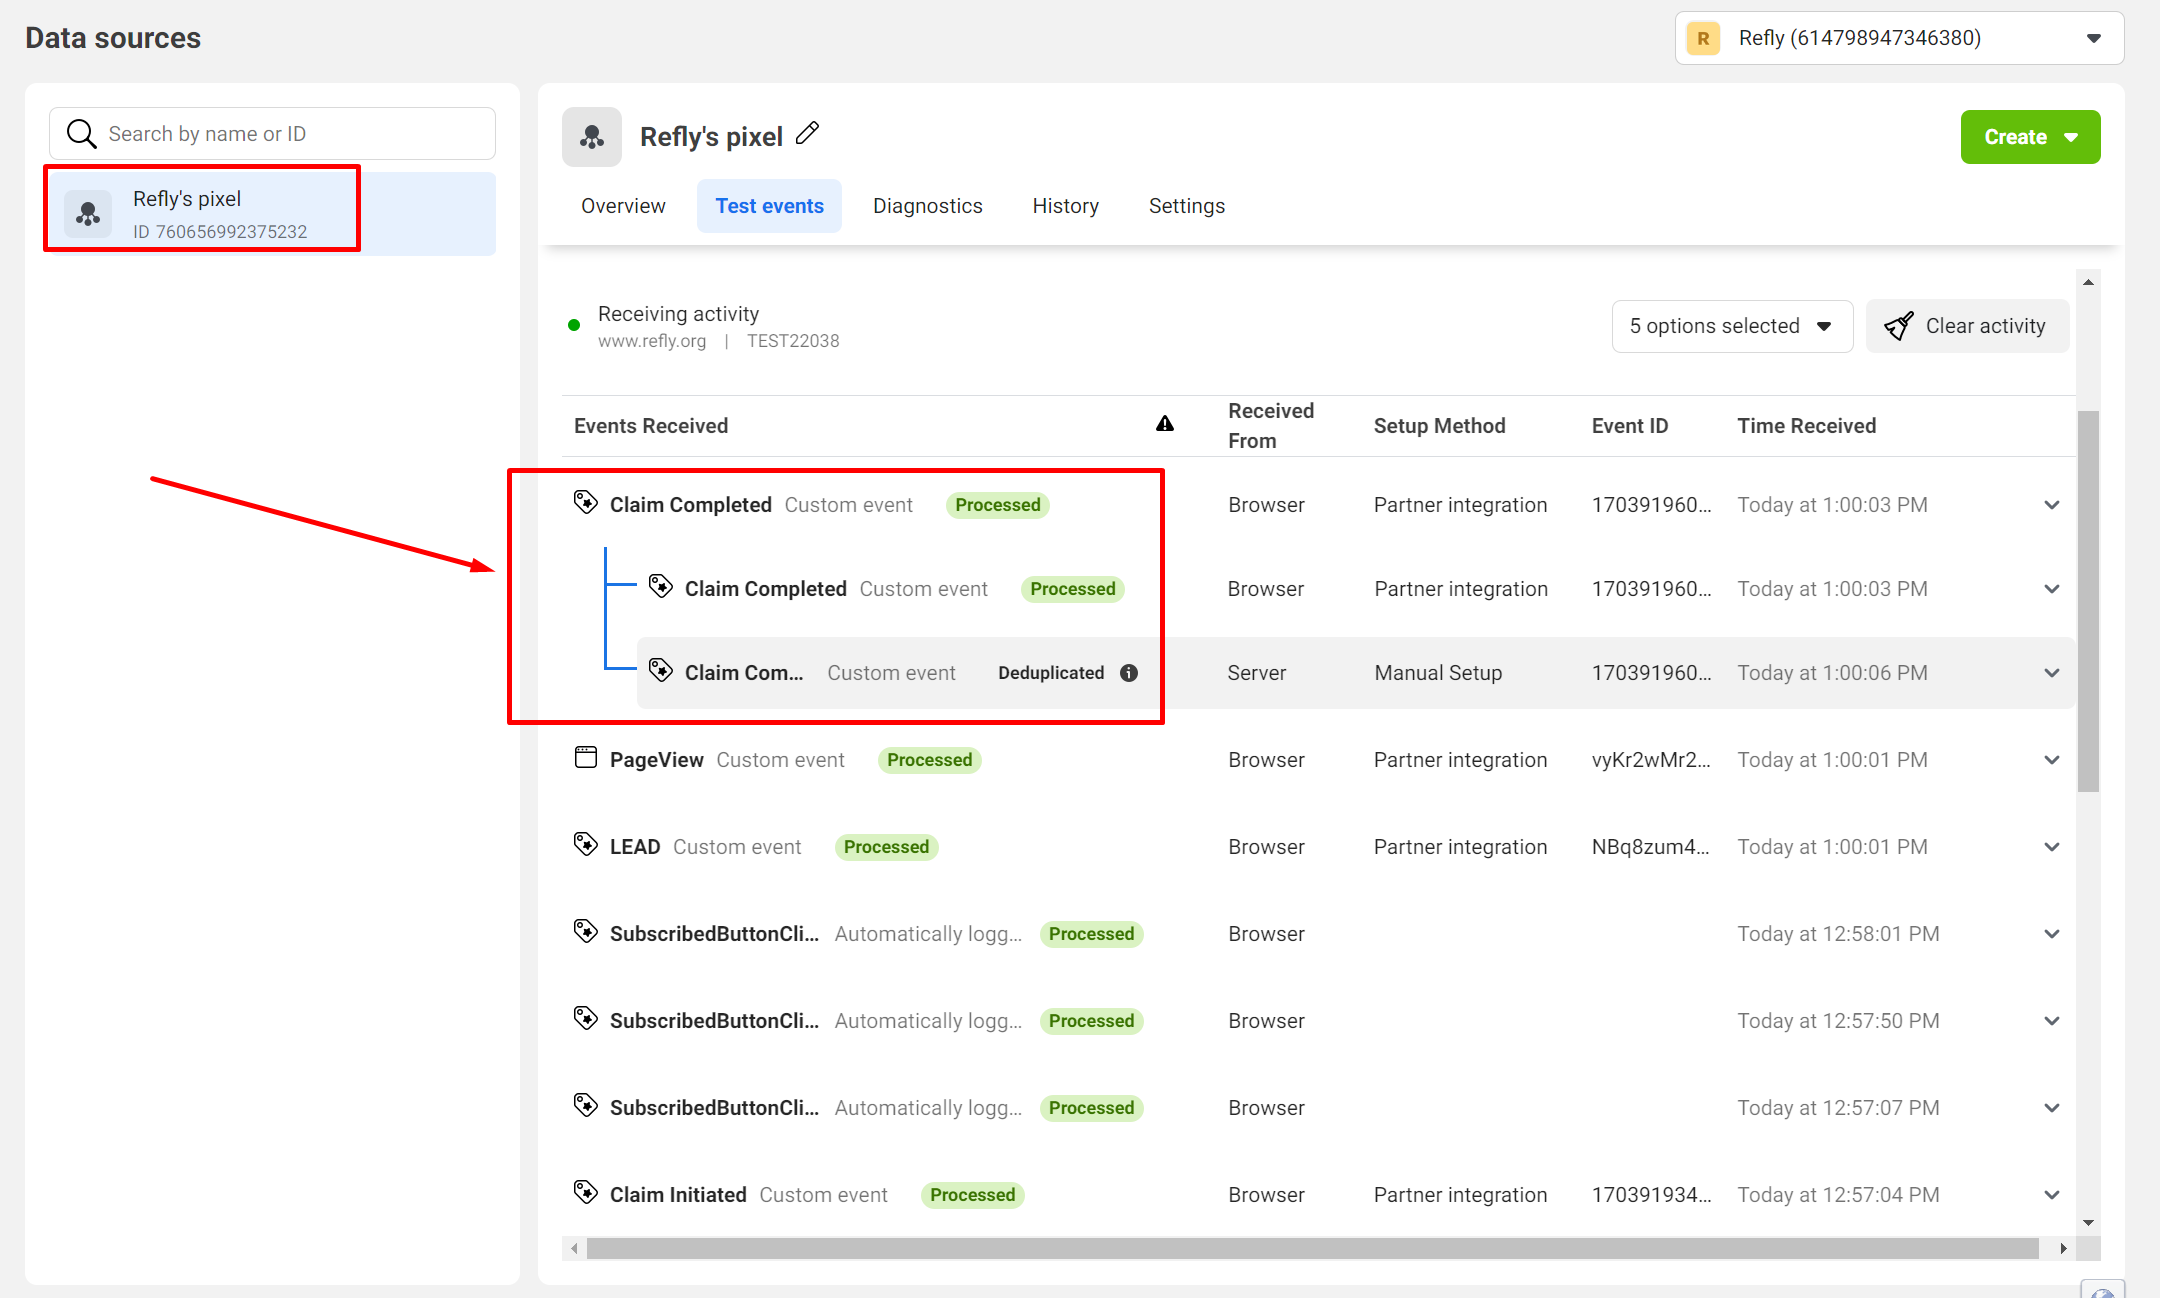Screen dimensions: 2160x1298
Task: Click the Manual Setup cell
Action: [x=1438, y=673]
